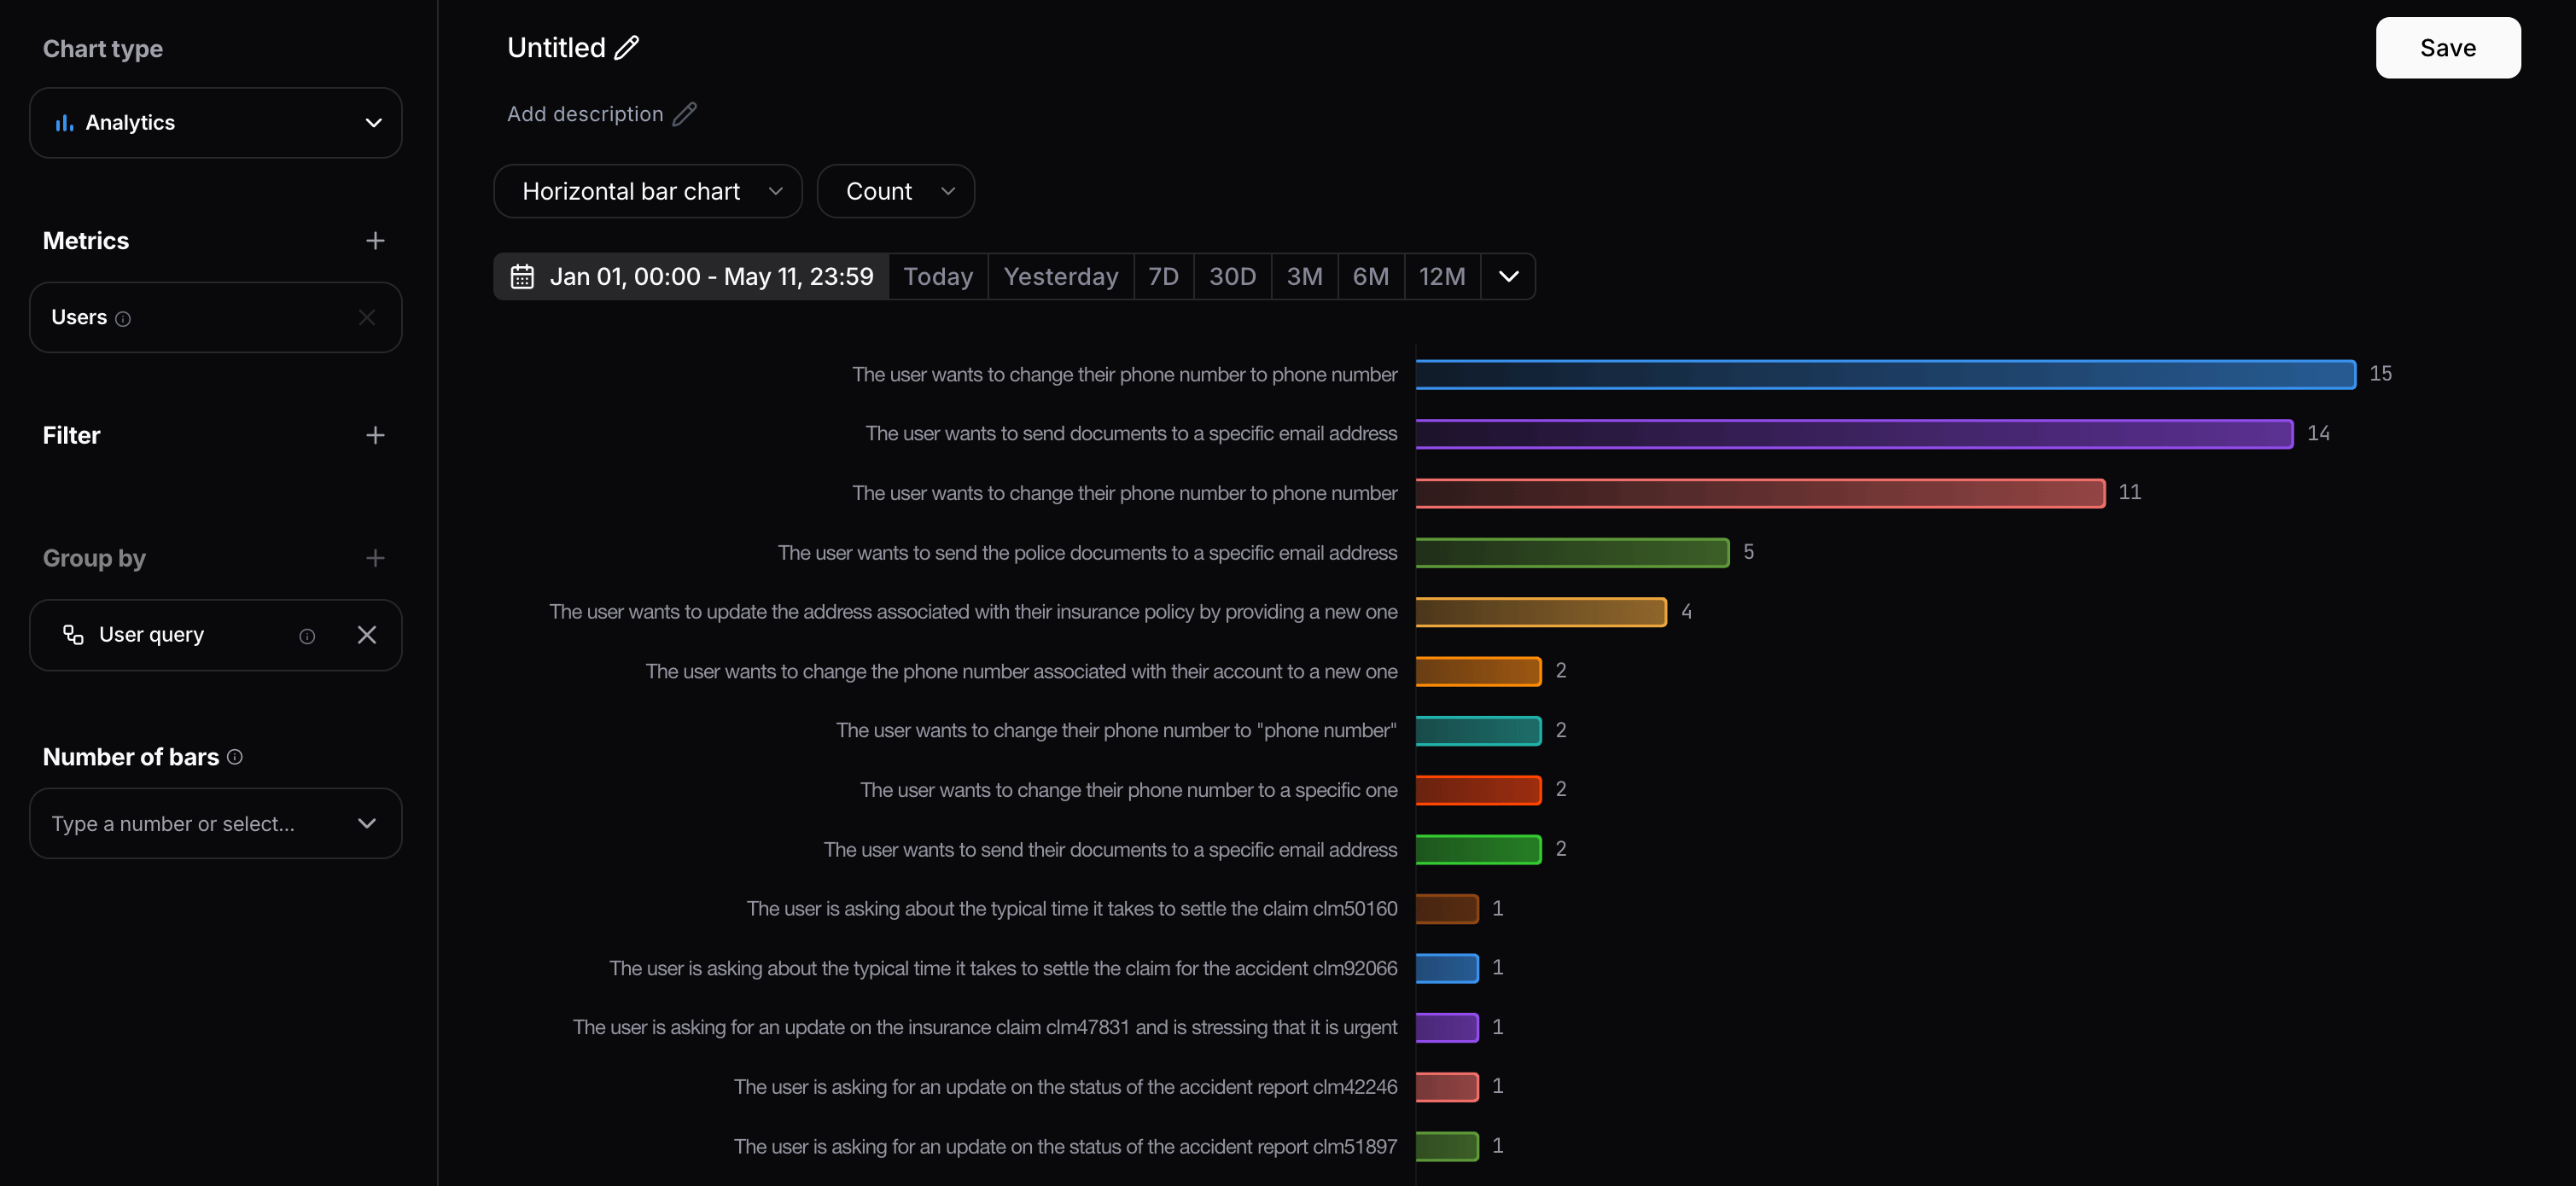The image size is (2576, 1186).
Task: Open the Count dropdown
Action: coord(896,191)
